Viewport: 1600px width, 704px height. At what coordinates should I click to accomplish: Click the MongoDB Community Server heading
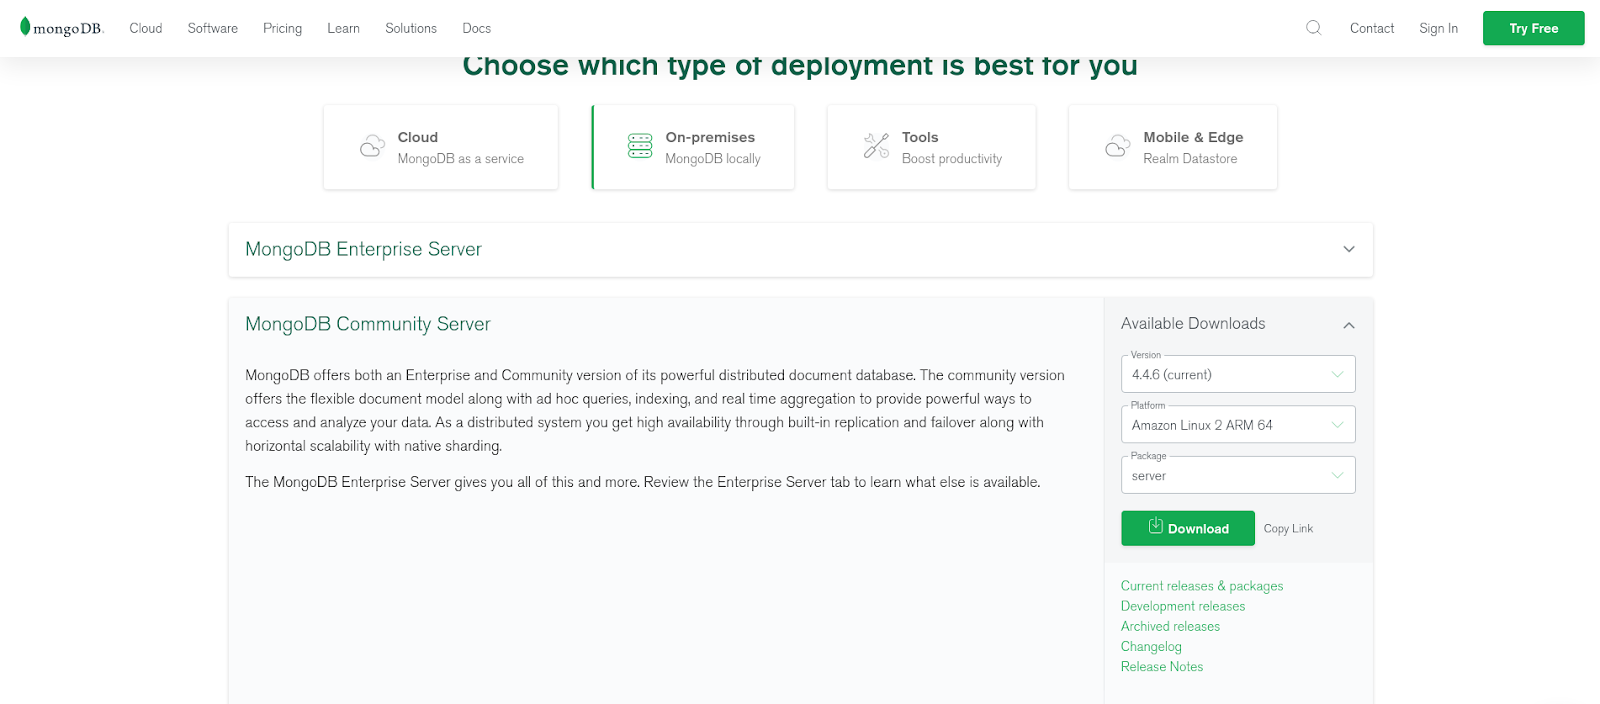click(368, 324)
